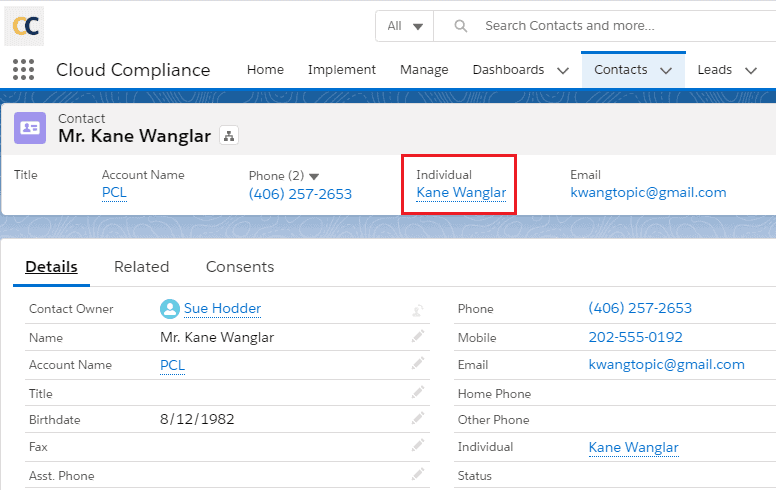Expand the Phone (2) dropdown arrow
Image resolution: width=776 pixels, height=492 pixels.
pyautogui.click(x=314, y=176)
